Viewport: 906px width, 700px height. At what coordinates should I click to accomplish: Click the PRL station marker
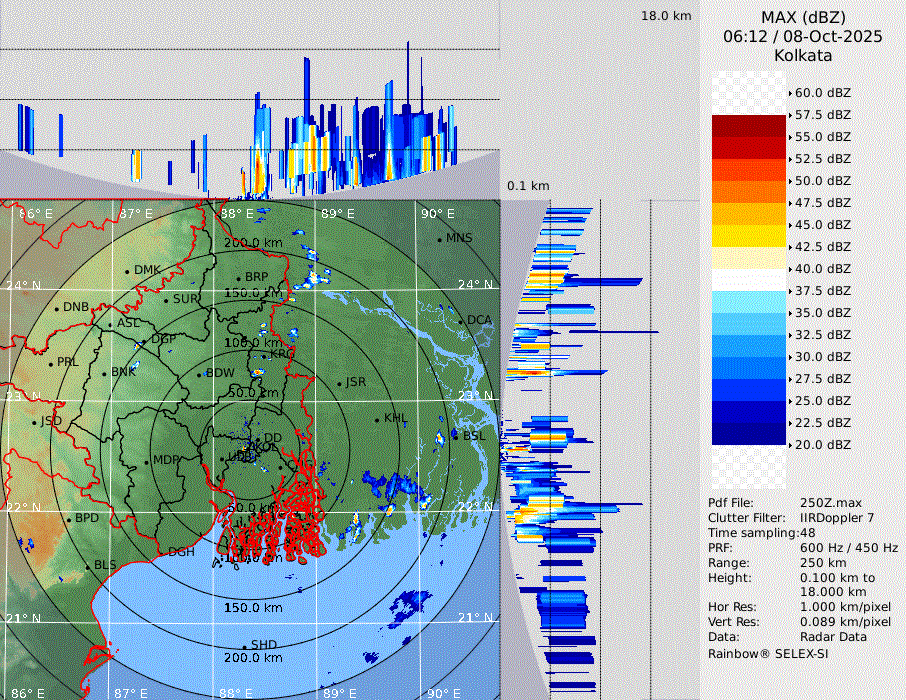[50, 363]
